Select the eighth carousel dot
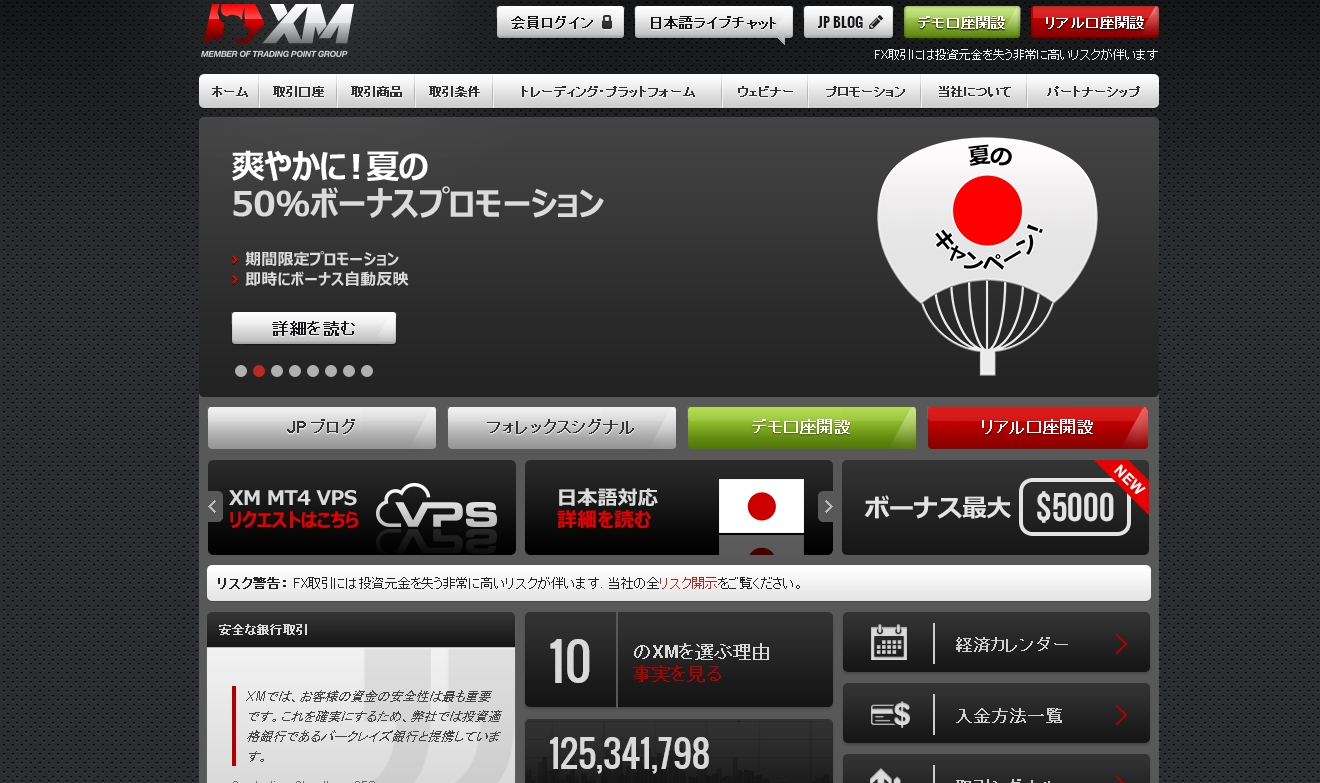 coord(367,371)
